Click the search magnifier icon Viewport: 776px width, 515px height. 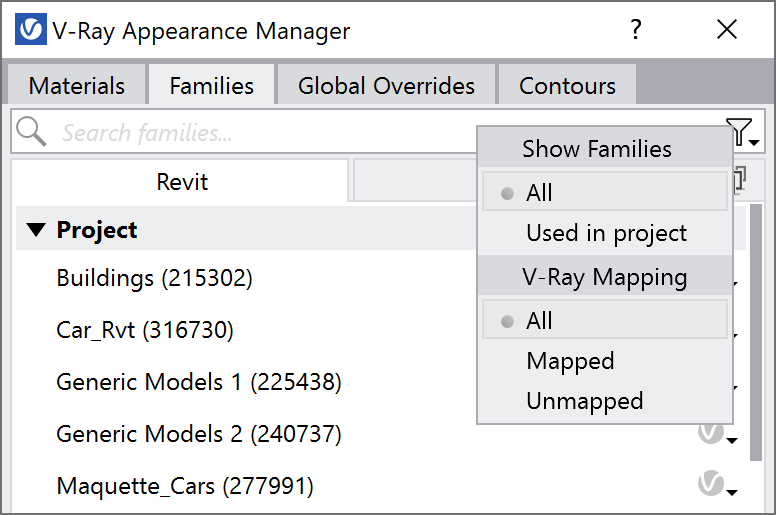31,132
